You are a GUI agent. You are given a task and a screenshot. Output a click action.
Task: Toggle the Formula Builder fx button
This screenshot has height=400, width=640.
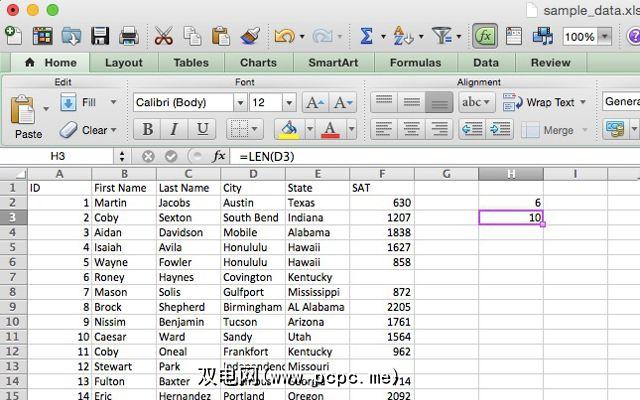pyautogui.click(x=485, y=36)
